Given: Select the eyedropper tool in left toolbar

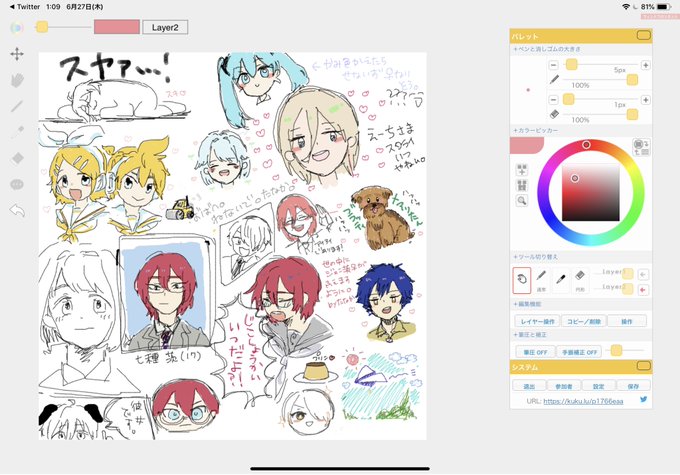Looking at the screenshot, I should [x=17, y=132].
